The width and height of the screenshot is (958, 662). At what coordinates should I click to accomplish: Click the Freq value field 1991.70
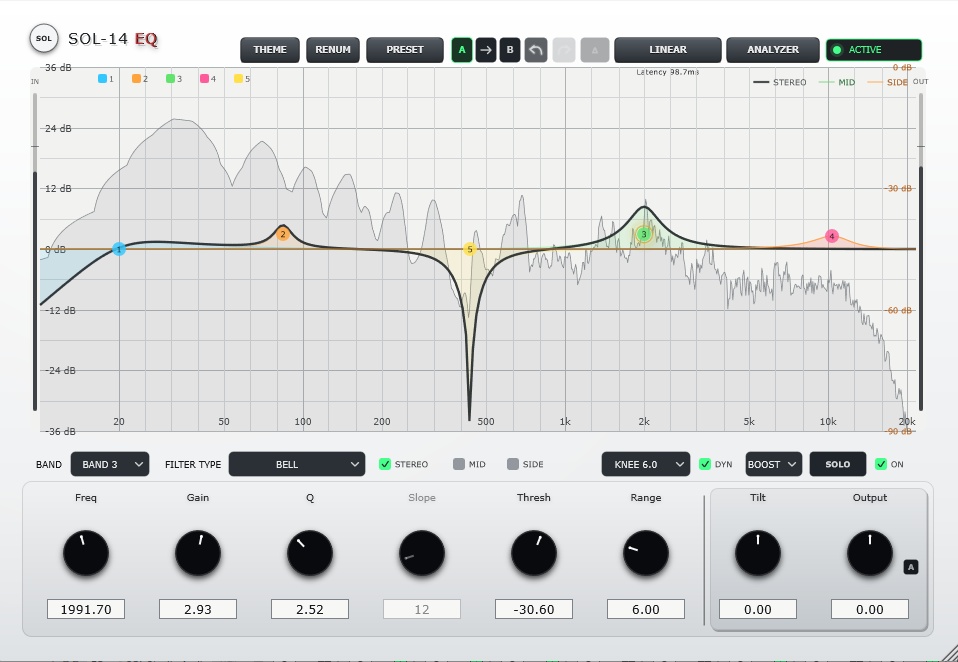click(x=86, y=609)
